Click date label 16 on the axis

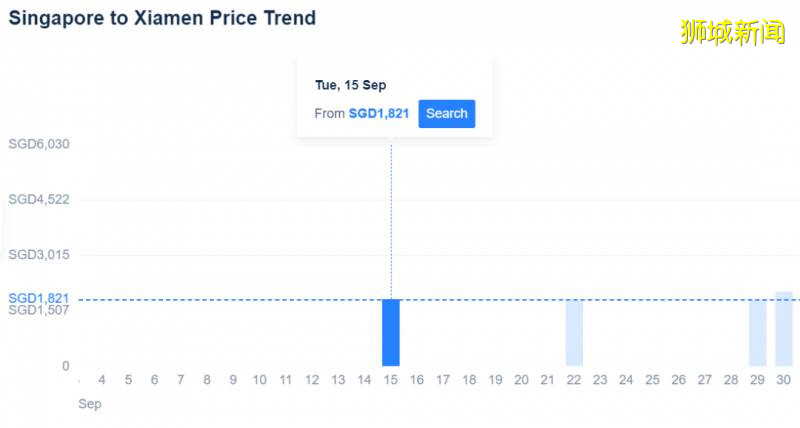tap(417, 381)
